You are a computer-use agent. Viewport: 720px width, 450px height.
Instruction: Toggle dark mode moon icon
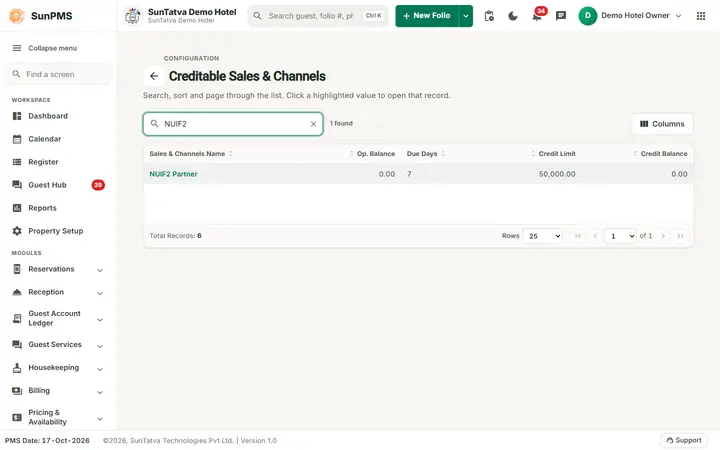(x=513, y=16)
